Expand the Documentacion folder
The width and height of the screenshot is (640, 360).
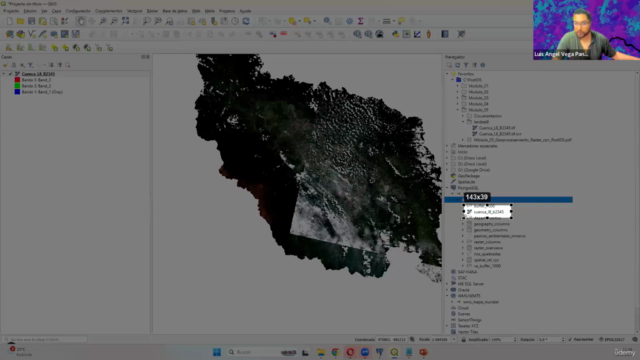[463, 116]
